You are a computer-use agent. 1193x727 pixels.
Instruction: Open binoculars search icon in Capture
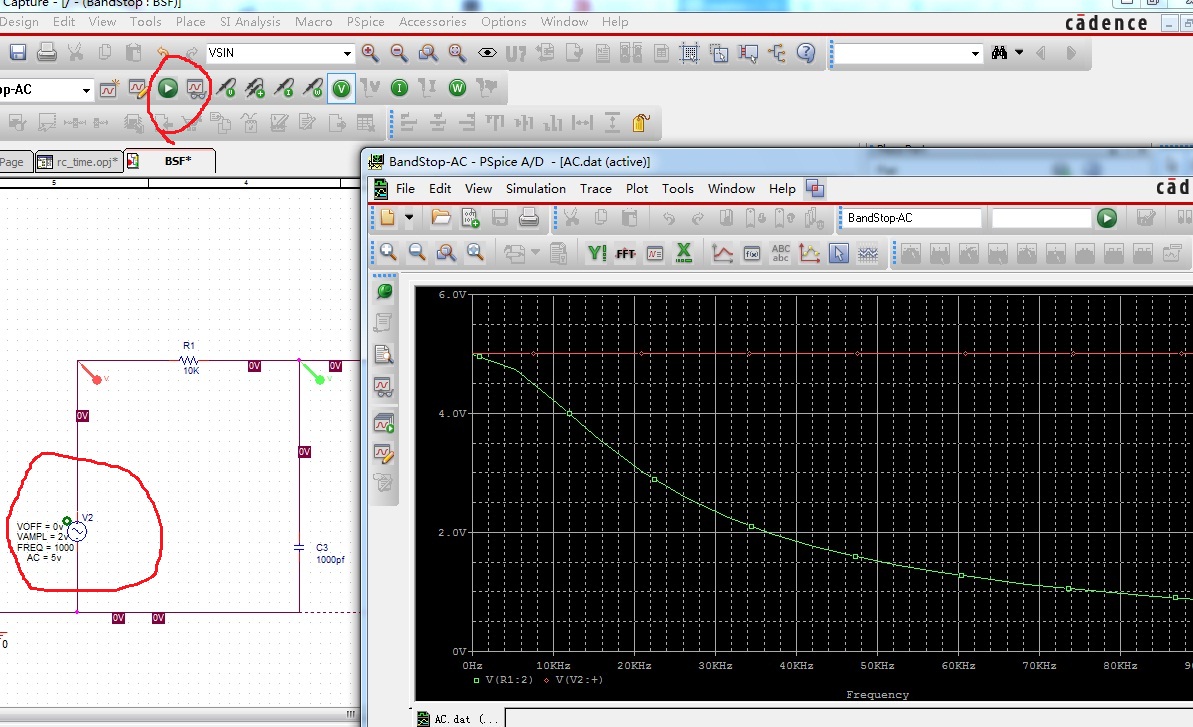1000,52
